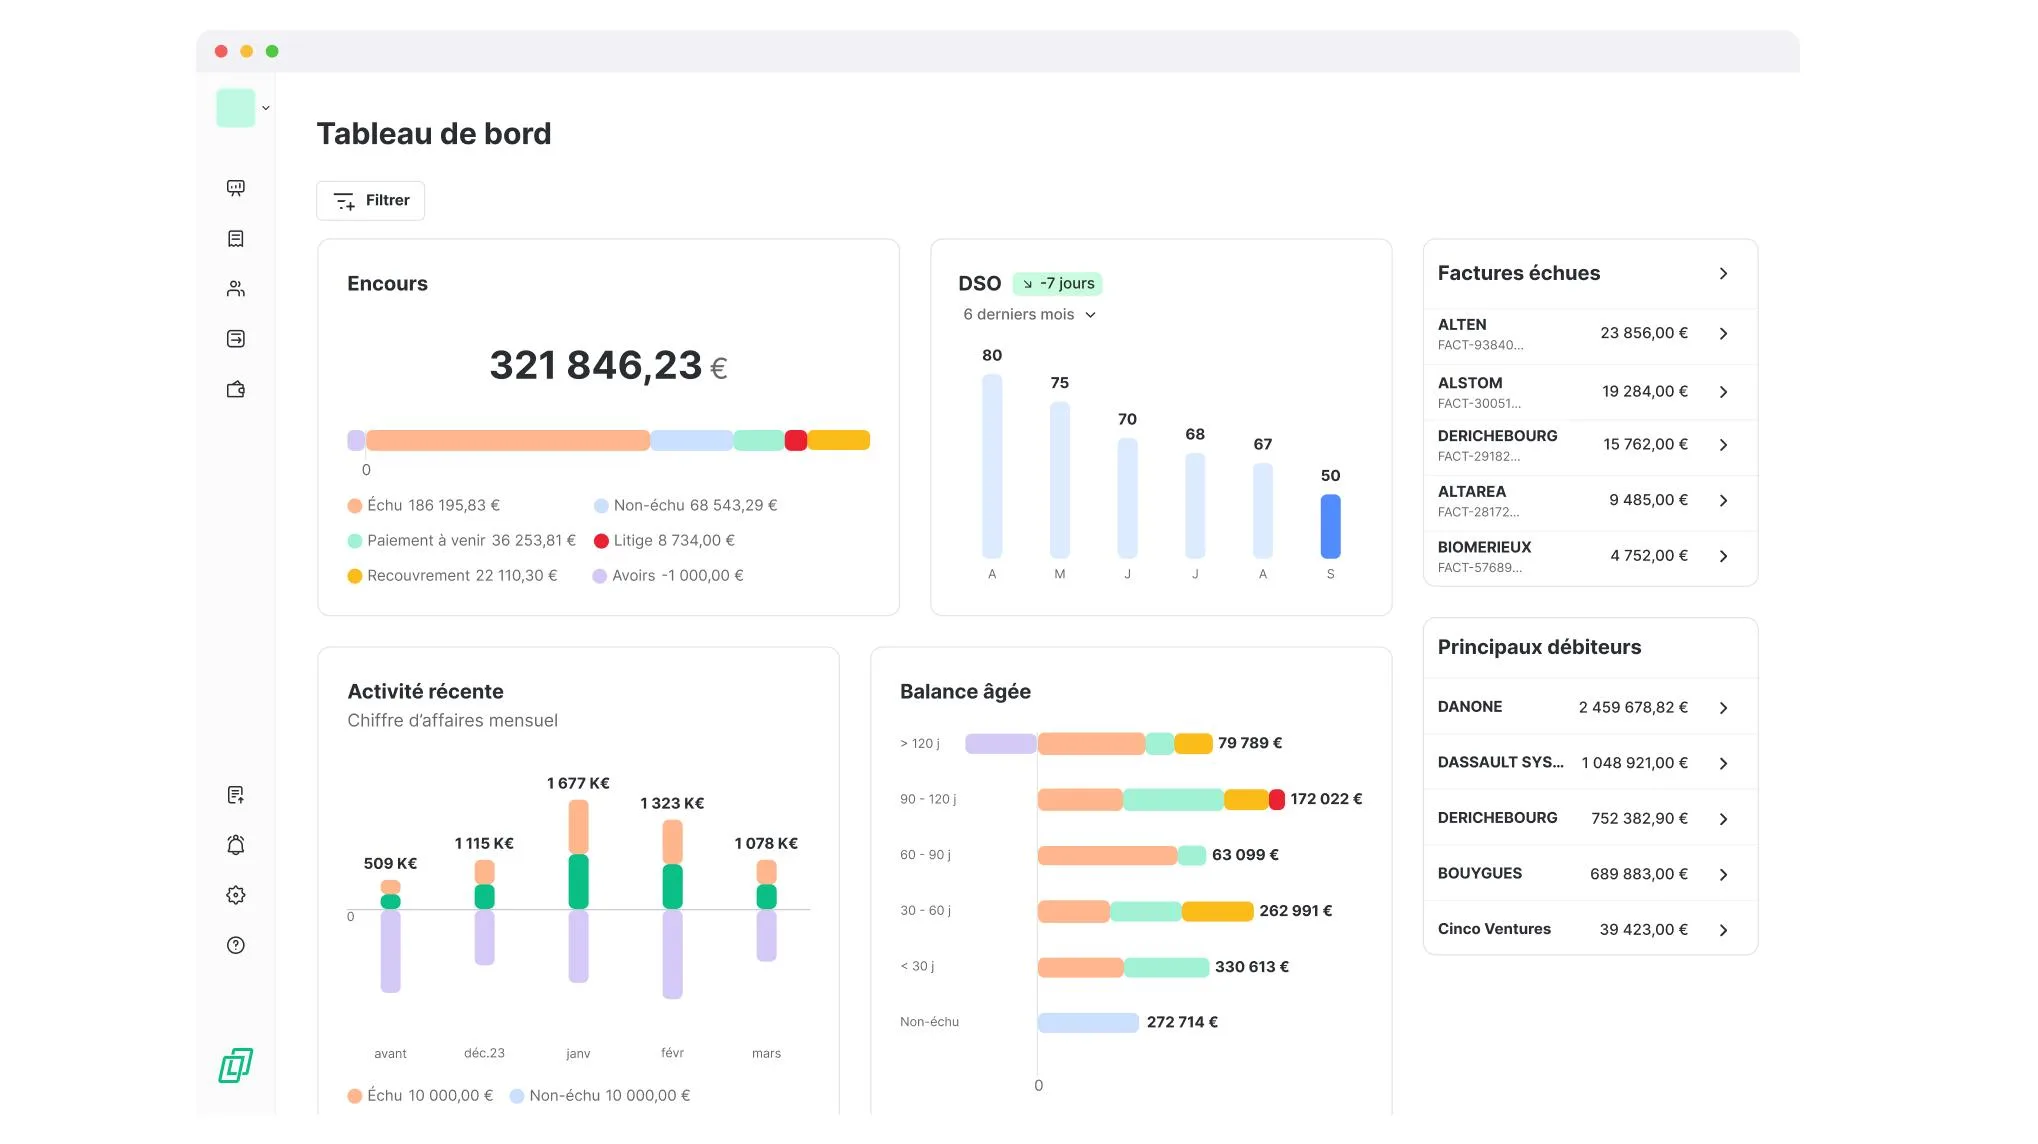2038x1144 pixels.
Task: Toggle Non-échu 68 543,29 € legend item
Action: click(686, 506)
